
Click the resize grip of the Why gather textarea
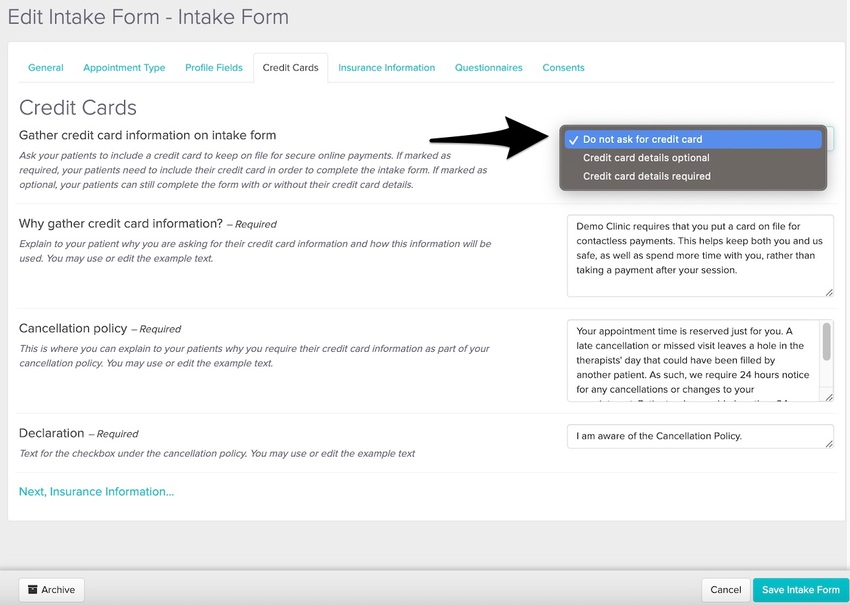click(828, 293)
